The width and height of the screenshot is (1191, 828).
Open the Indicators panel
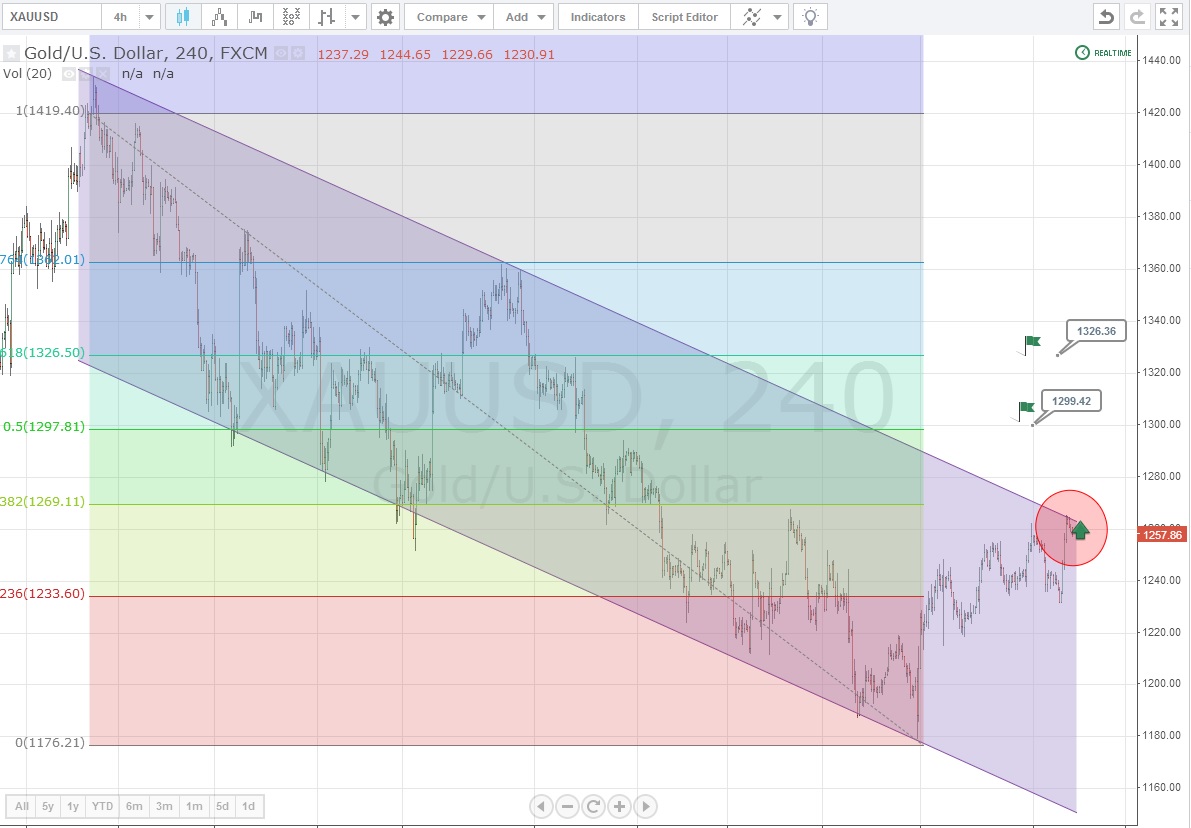598,17
